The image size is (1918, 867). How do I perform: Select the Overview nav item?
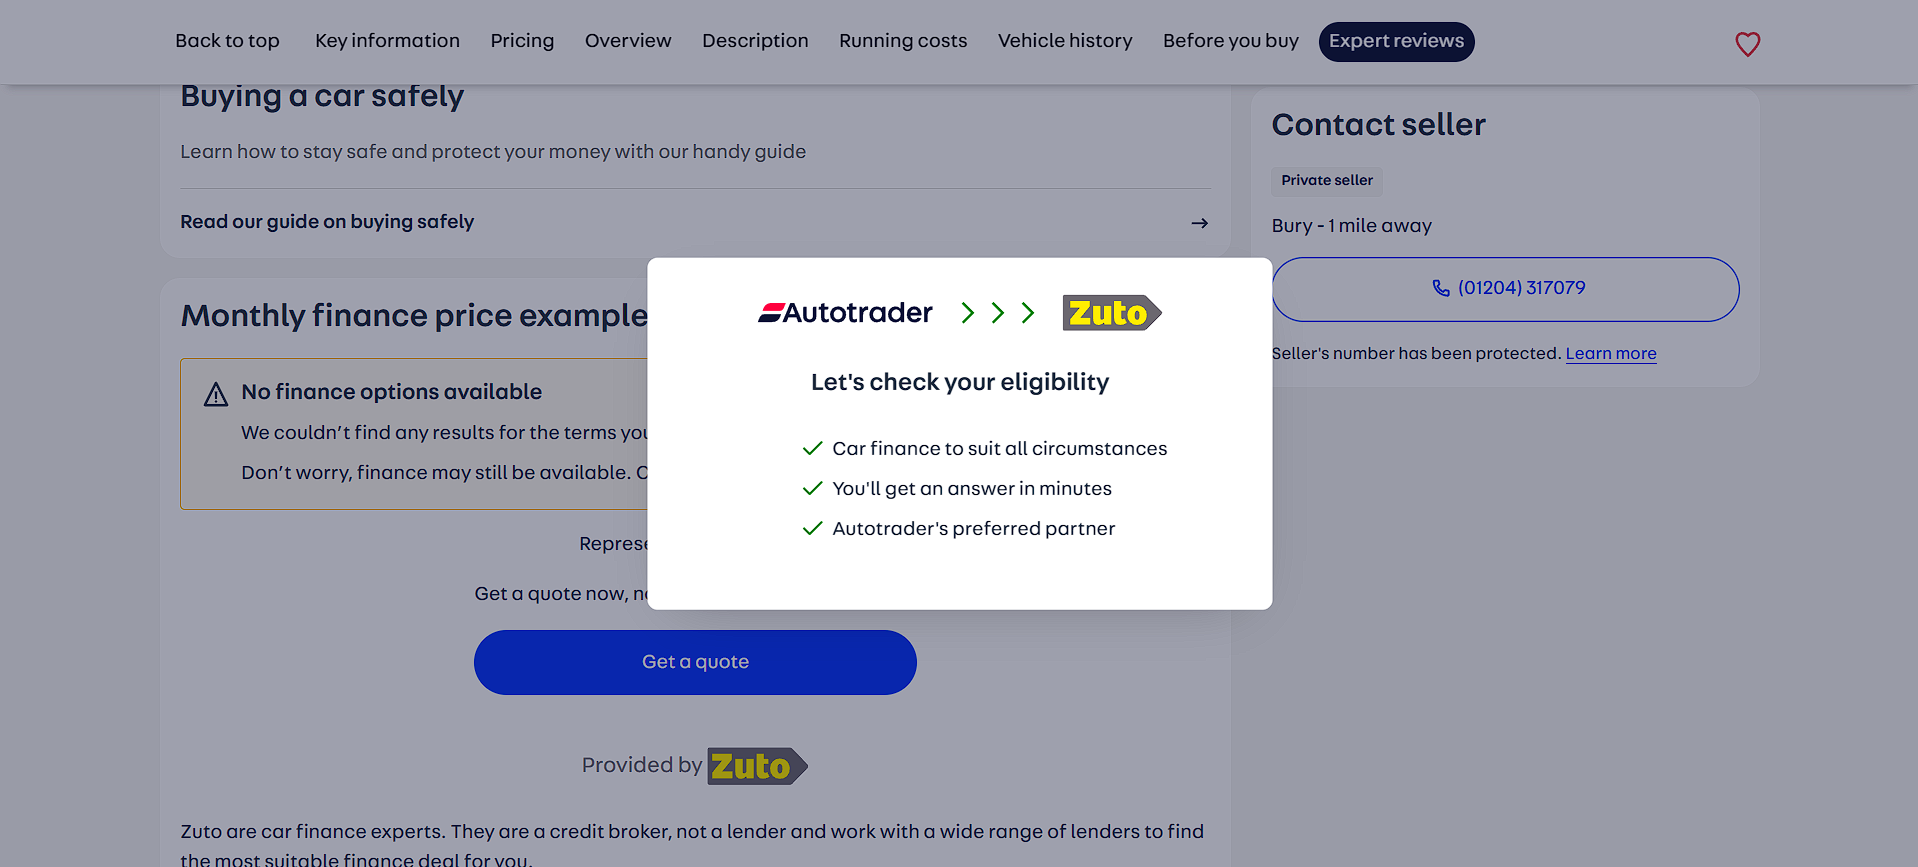(628, 41)
